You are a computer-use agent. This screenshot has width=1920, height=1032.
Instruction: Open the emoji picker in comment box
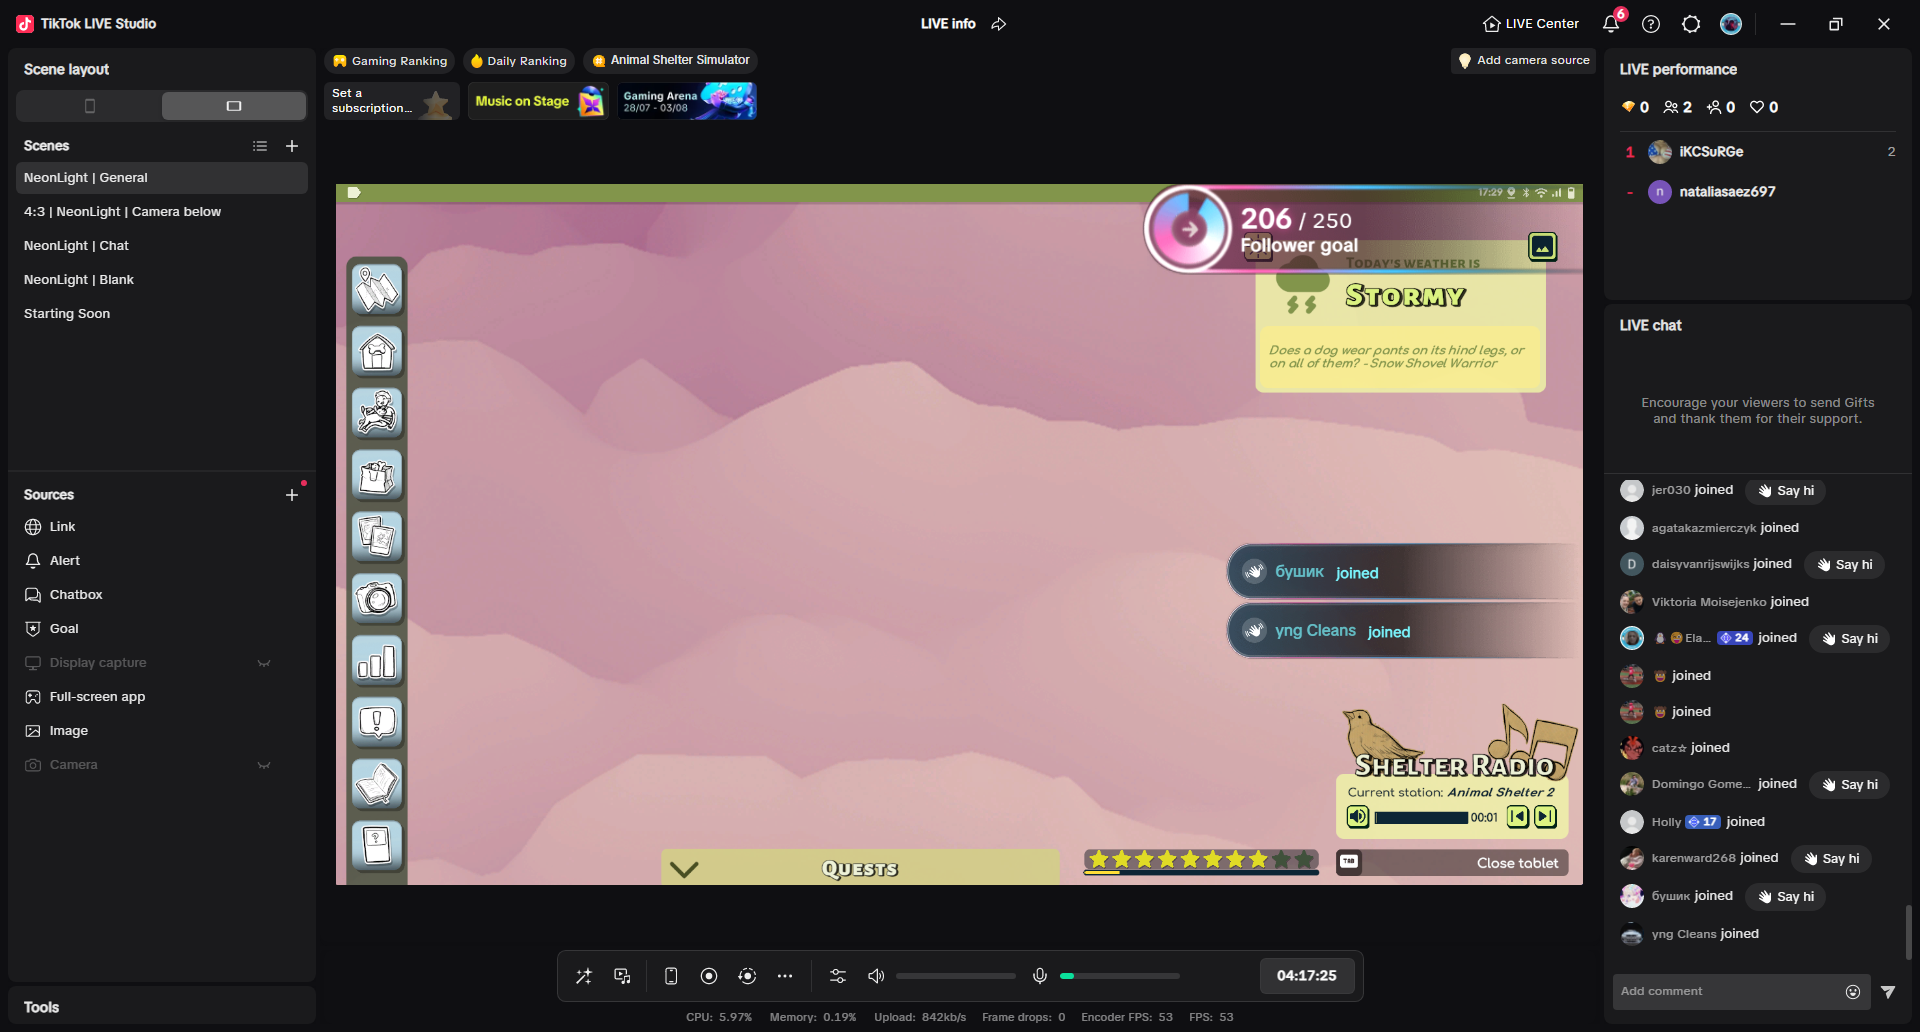pyautogui.click(x=1853, y=992)
